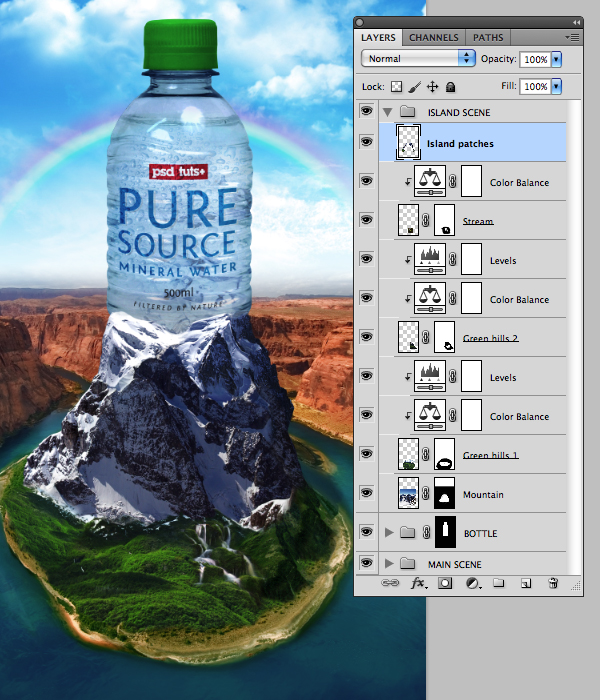Click the MAIN SCENE group folder icon
Viewport: 600px width, 700px height.
pyautogui.click(x=408, y=563)
